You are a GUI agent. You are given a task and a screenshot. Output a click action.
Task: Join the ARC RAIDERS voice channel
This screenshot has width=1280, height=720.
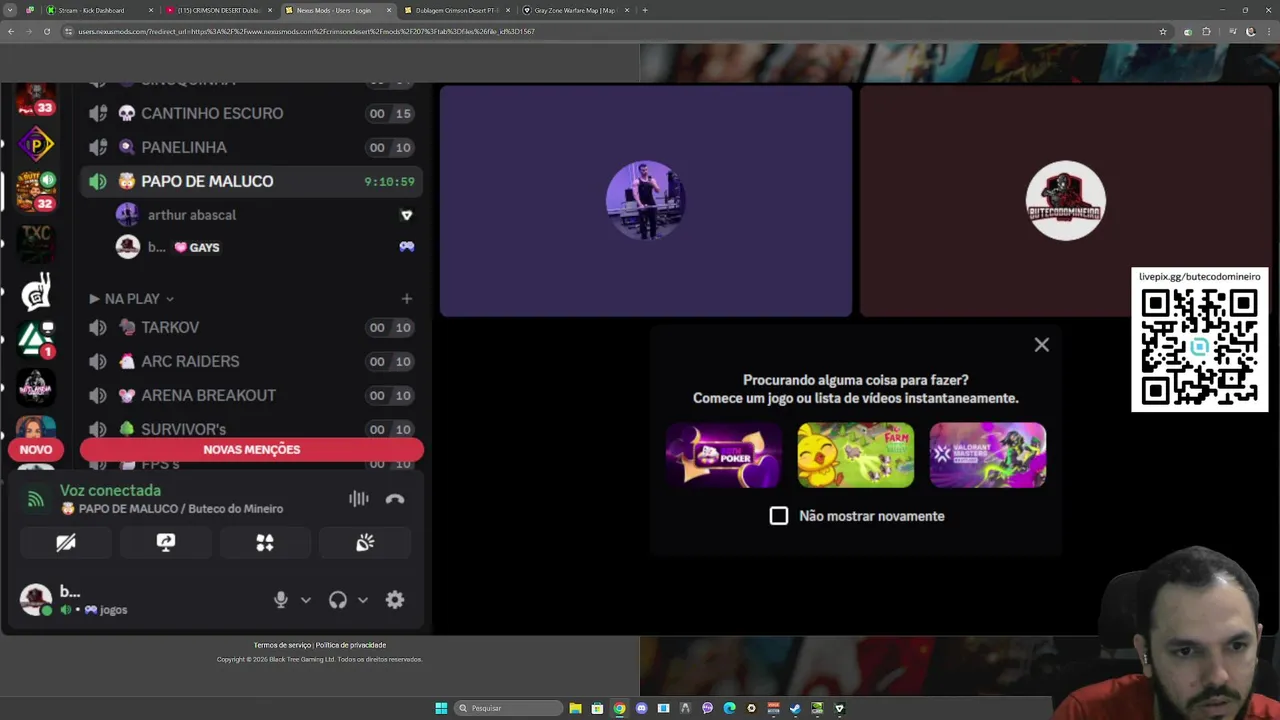pyautogui.click(x=250, y=361)
